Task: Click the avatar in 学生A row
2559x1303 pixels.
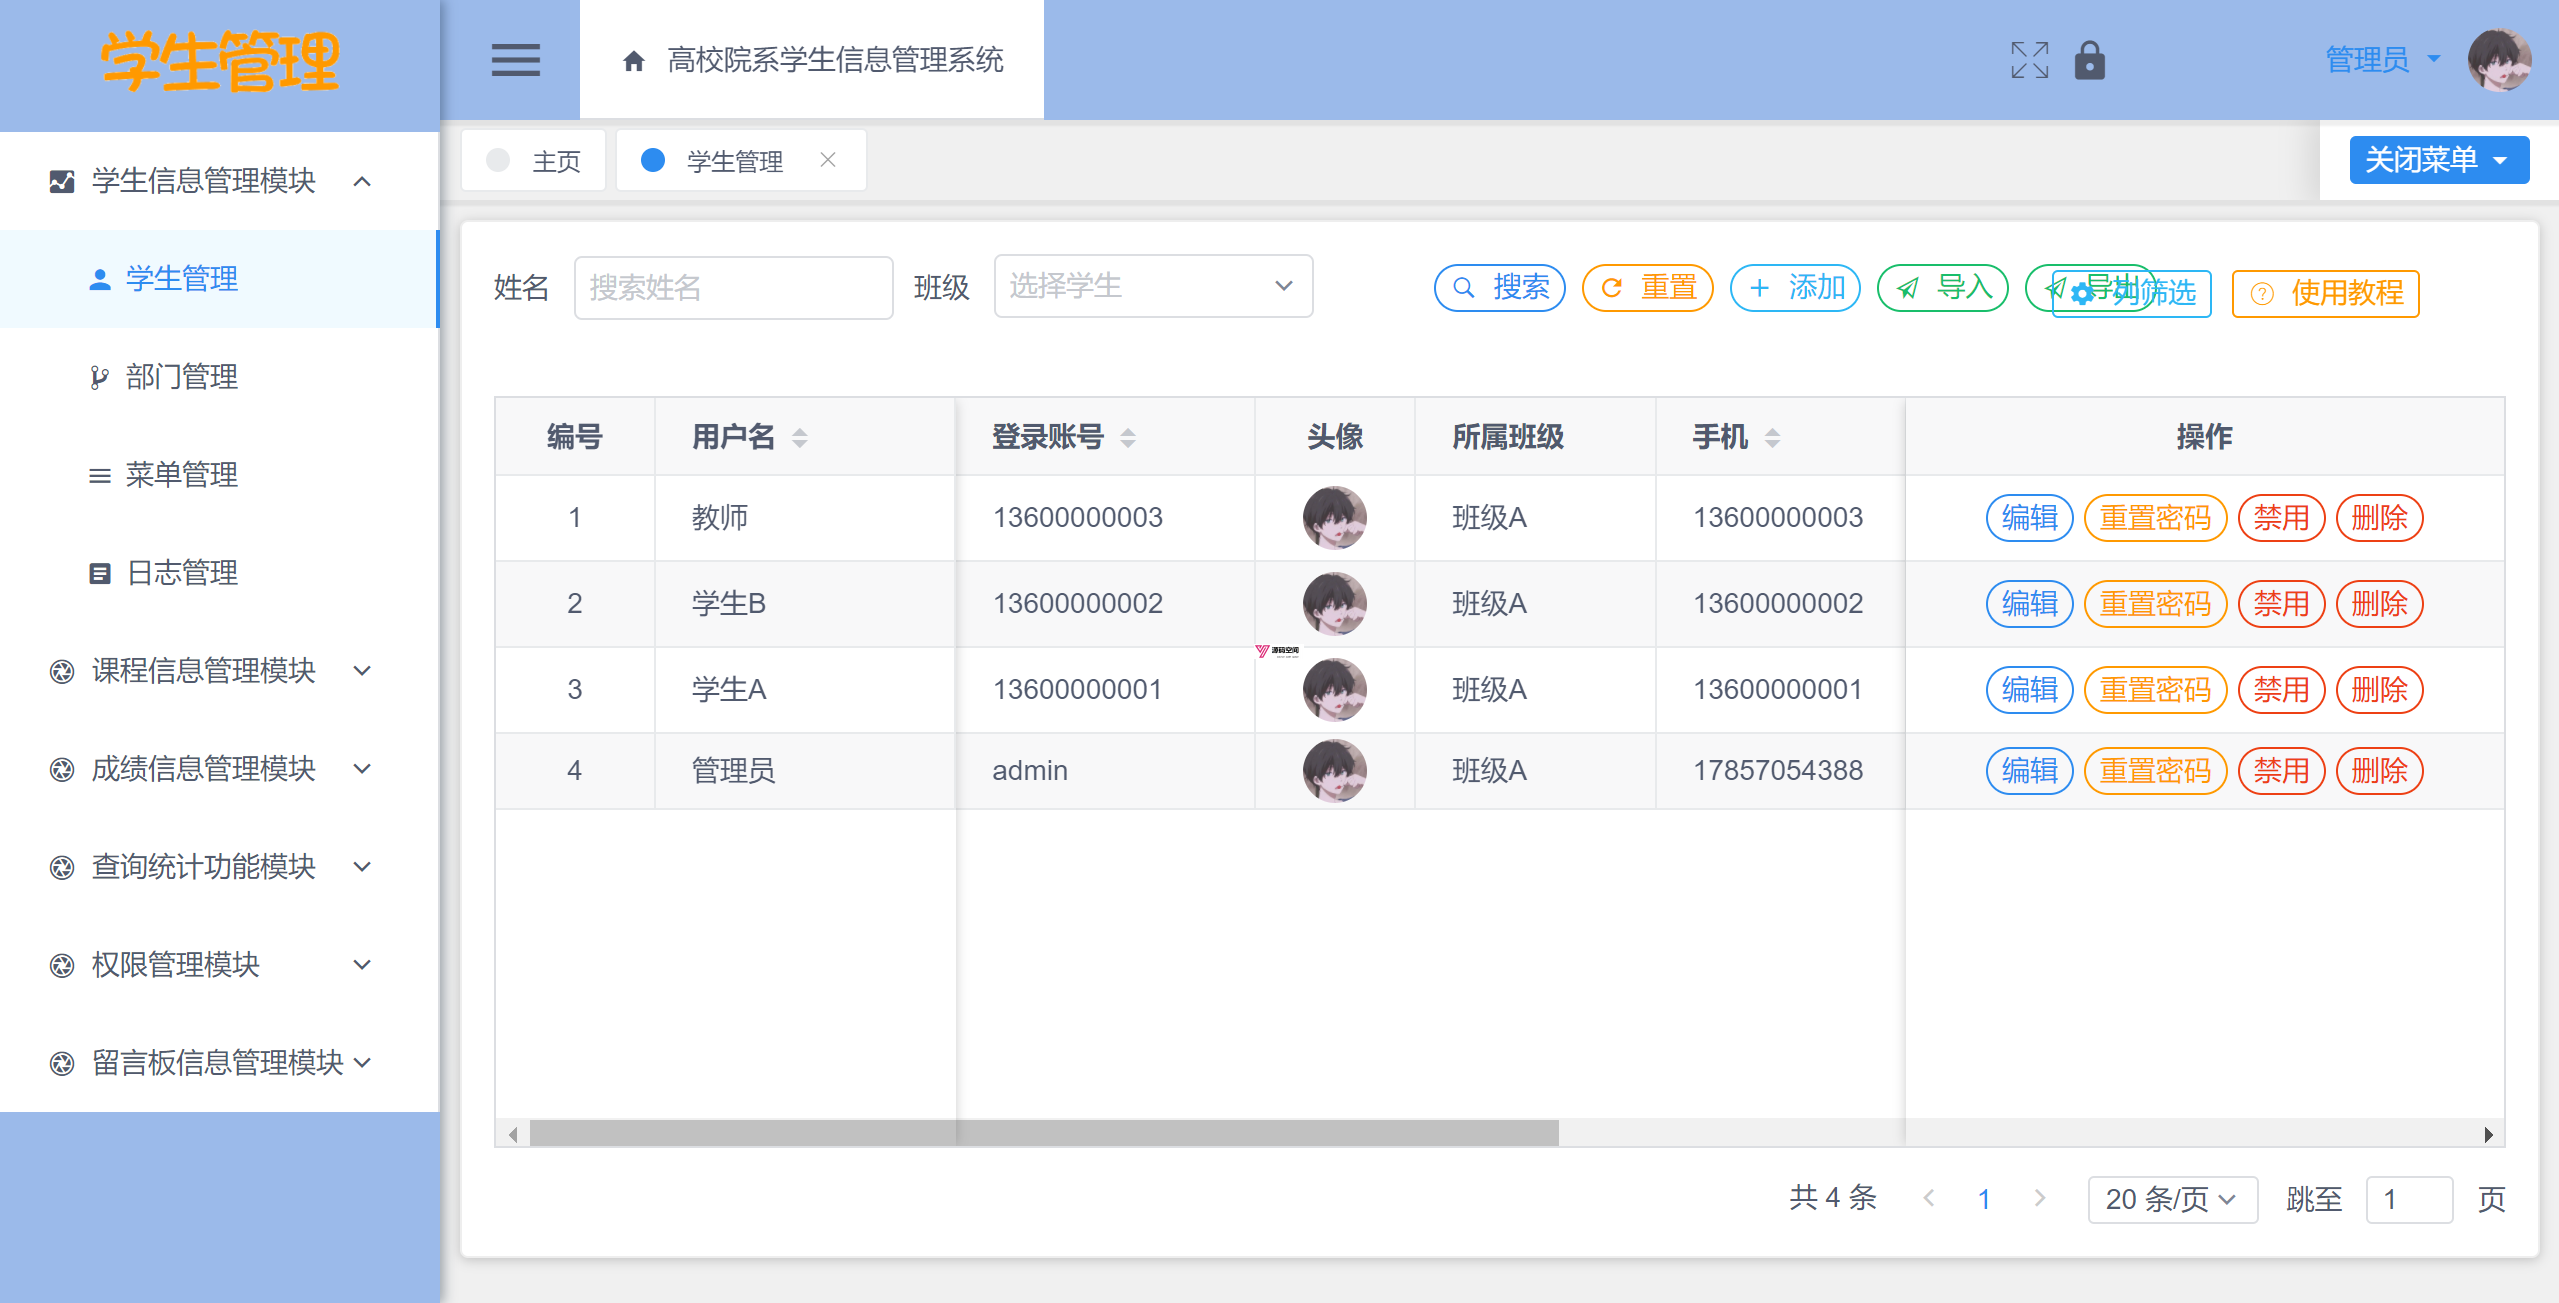Action: click(x=1334, y=689)
